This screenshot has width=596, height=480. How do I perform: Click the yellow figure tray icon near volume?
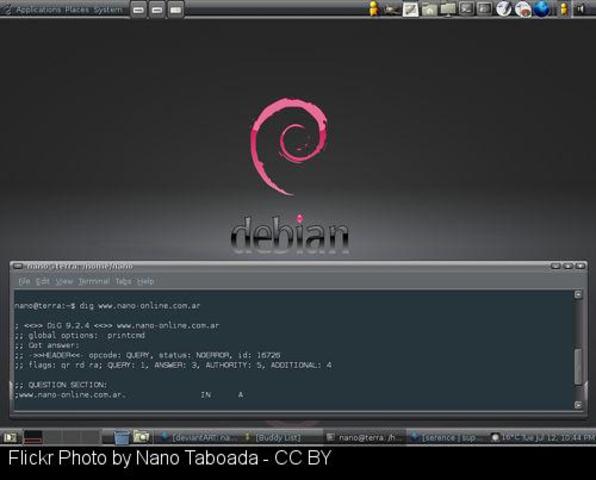point(564,9)
